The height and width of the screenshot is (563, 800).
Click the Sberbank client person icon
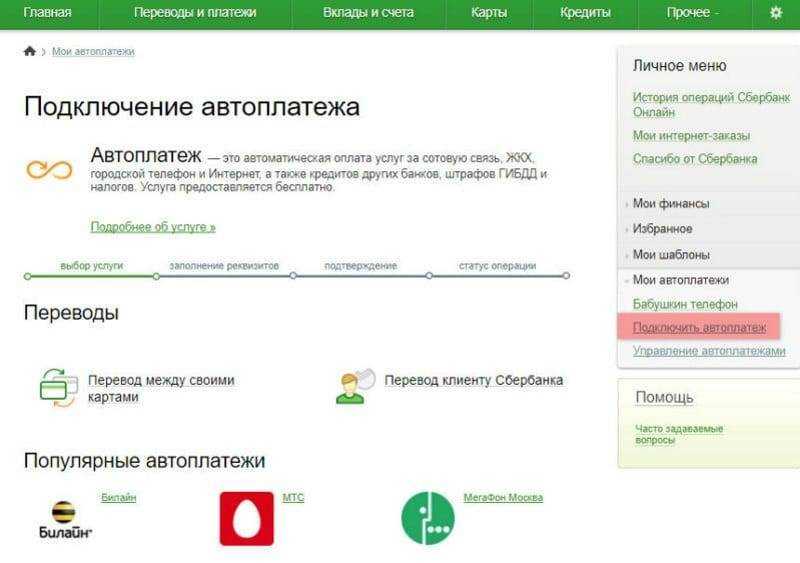[355, 386]
